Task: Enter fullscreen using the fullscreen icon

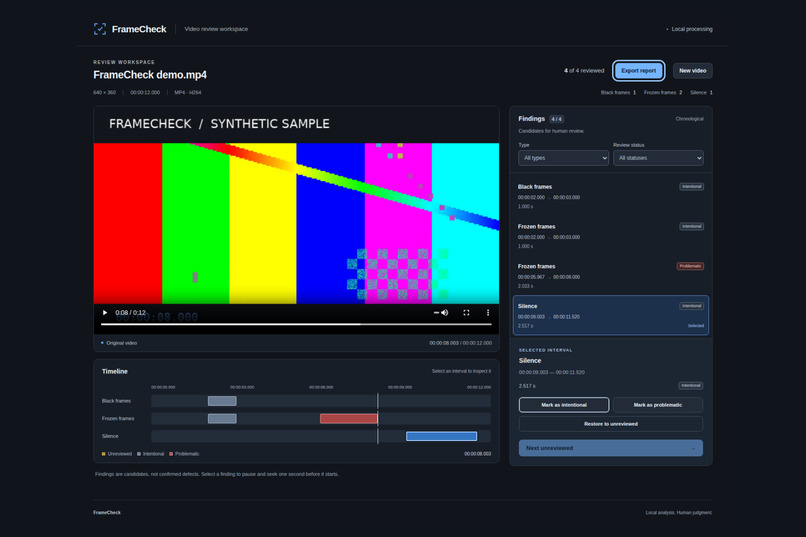Action: point(466,312)
